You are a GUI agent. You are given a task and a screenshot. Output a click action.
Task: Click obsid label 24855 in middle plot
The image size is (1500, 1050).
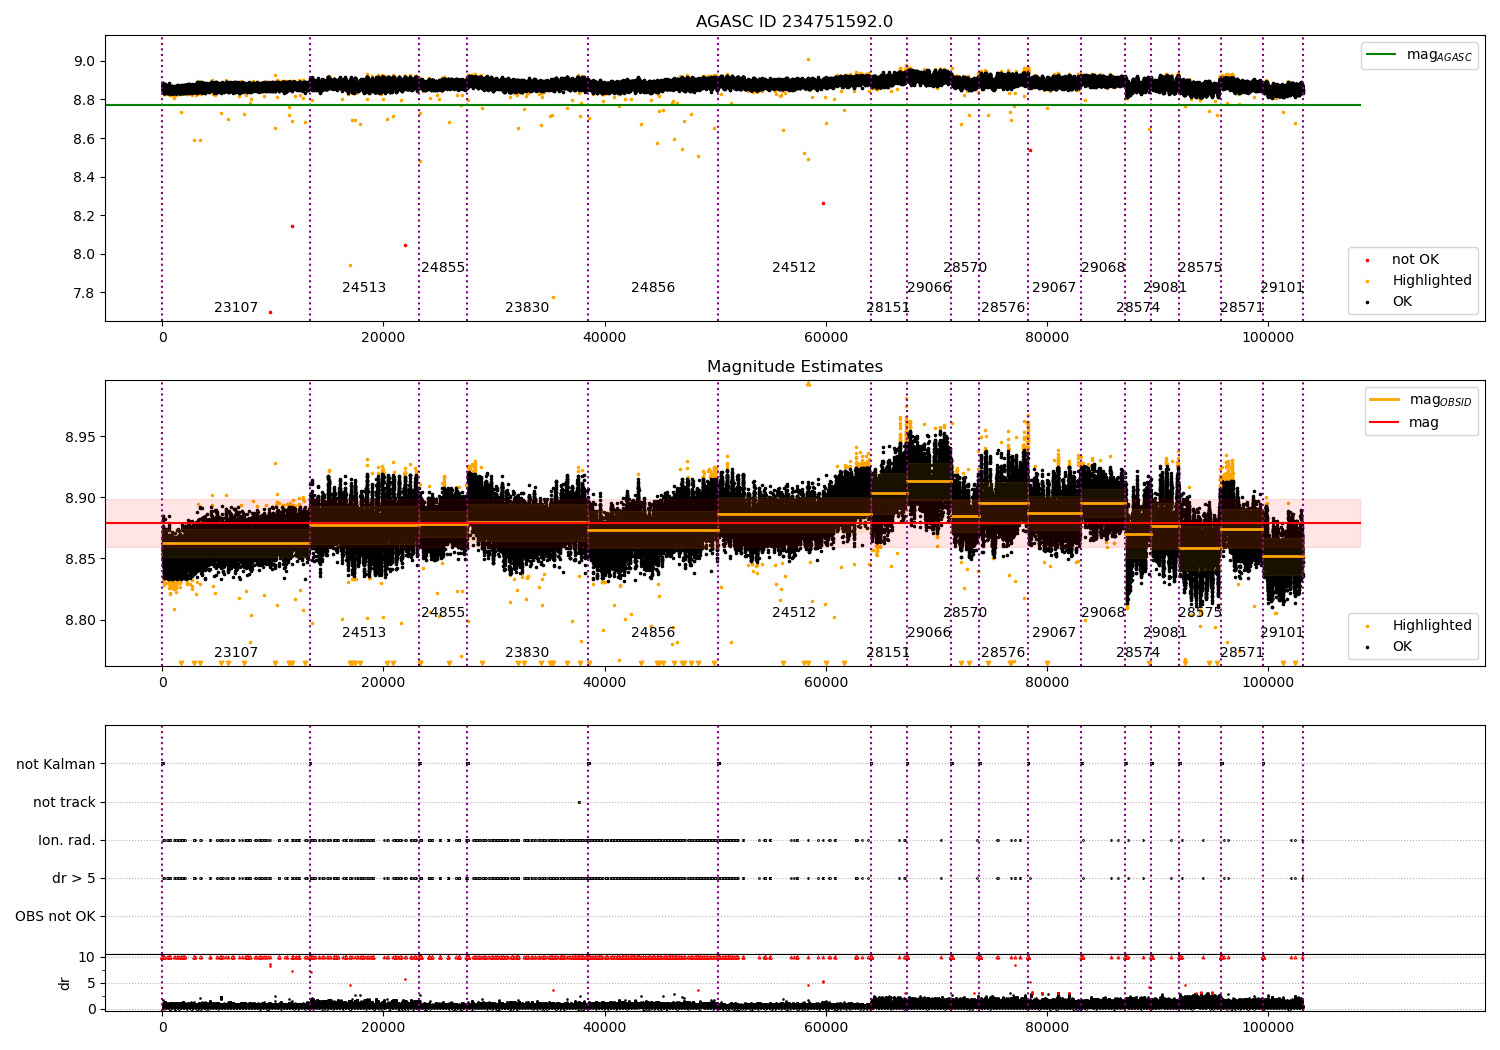pyautogui.click(x=443, y=613)
